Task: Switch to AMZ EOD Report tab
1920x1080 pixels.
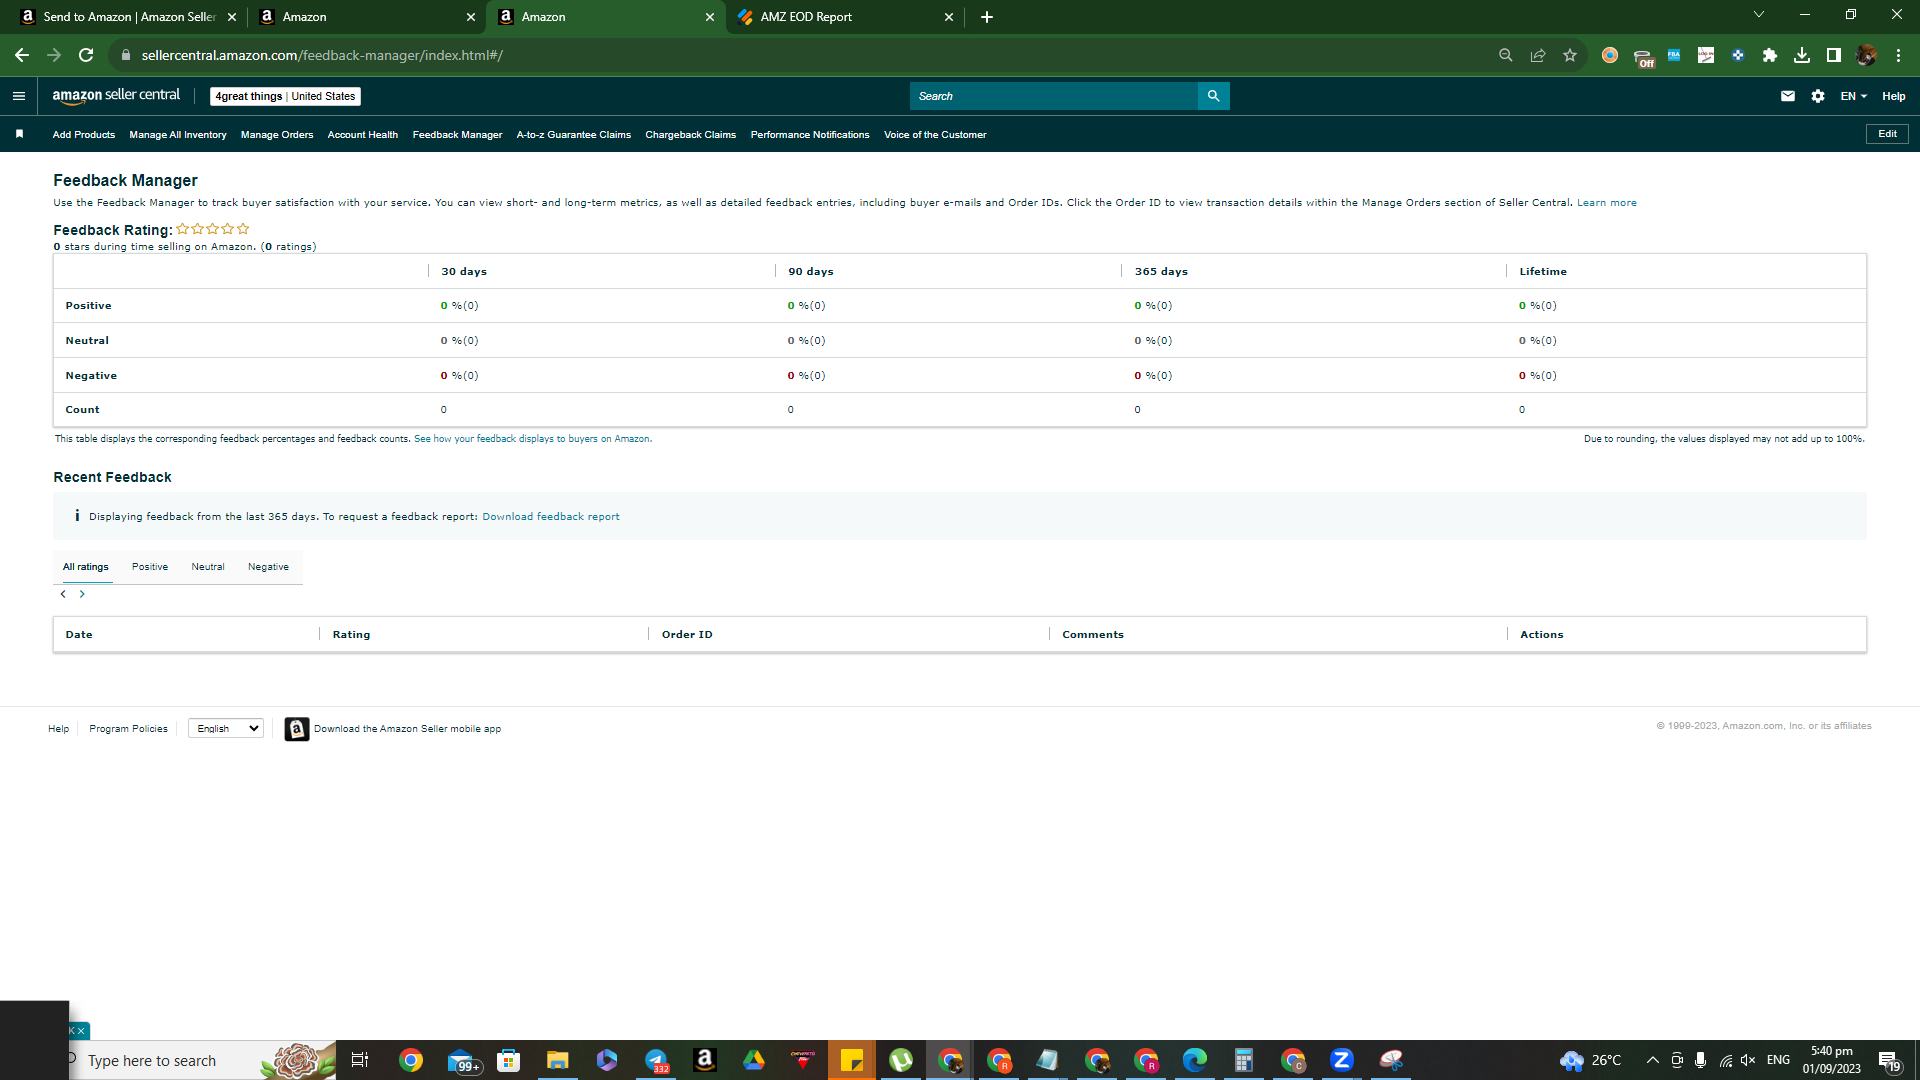Action: [x=846, y=17]
